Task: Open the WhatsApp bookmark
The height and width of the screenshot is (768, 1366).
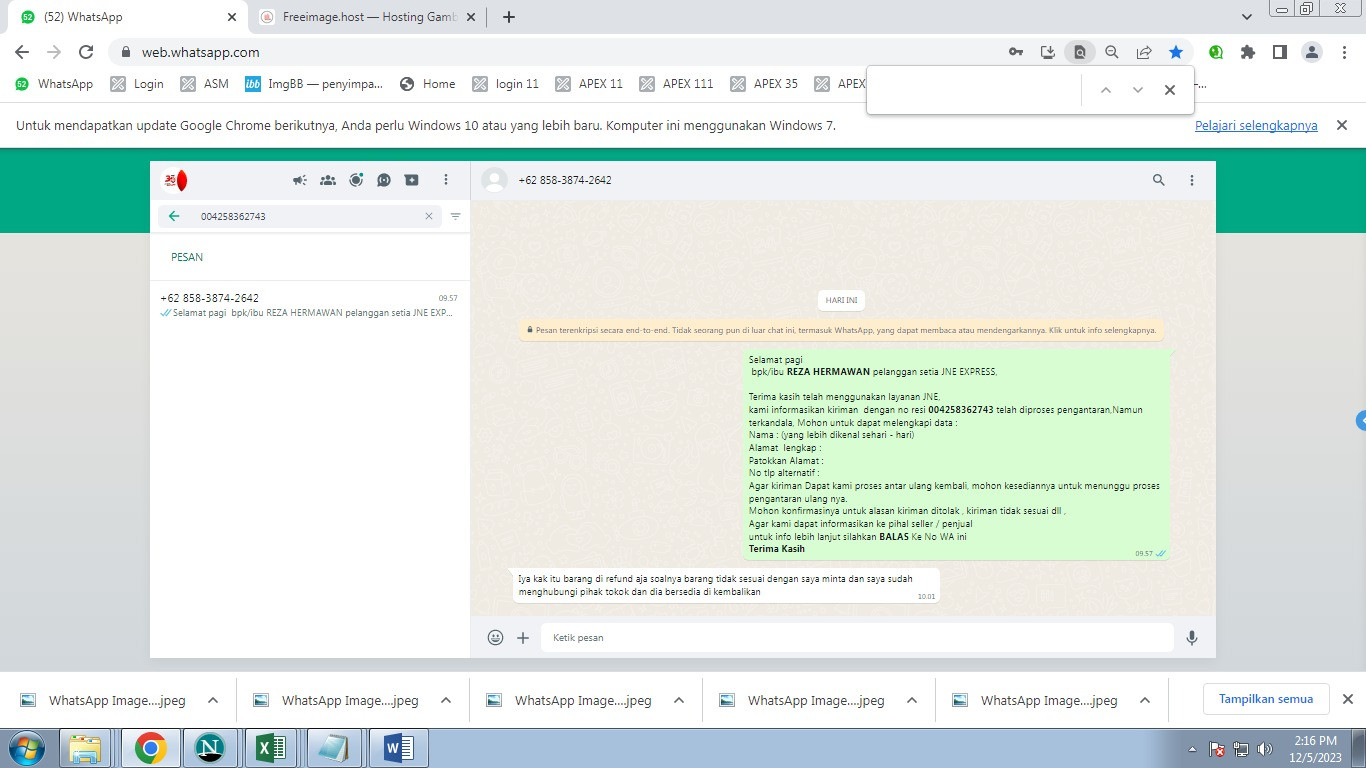Action: 55,84
